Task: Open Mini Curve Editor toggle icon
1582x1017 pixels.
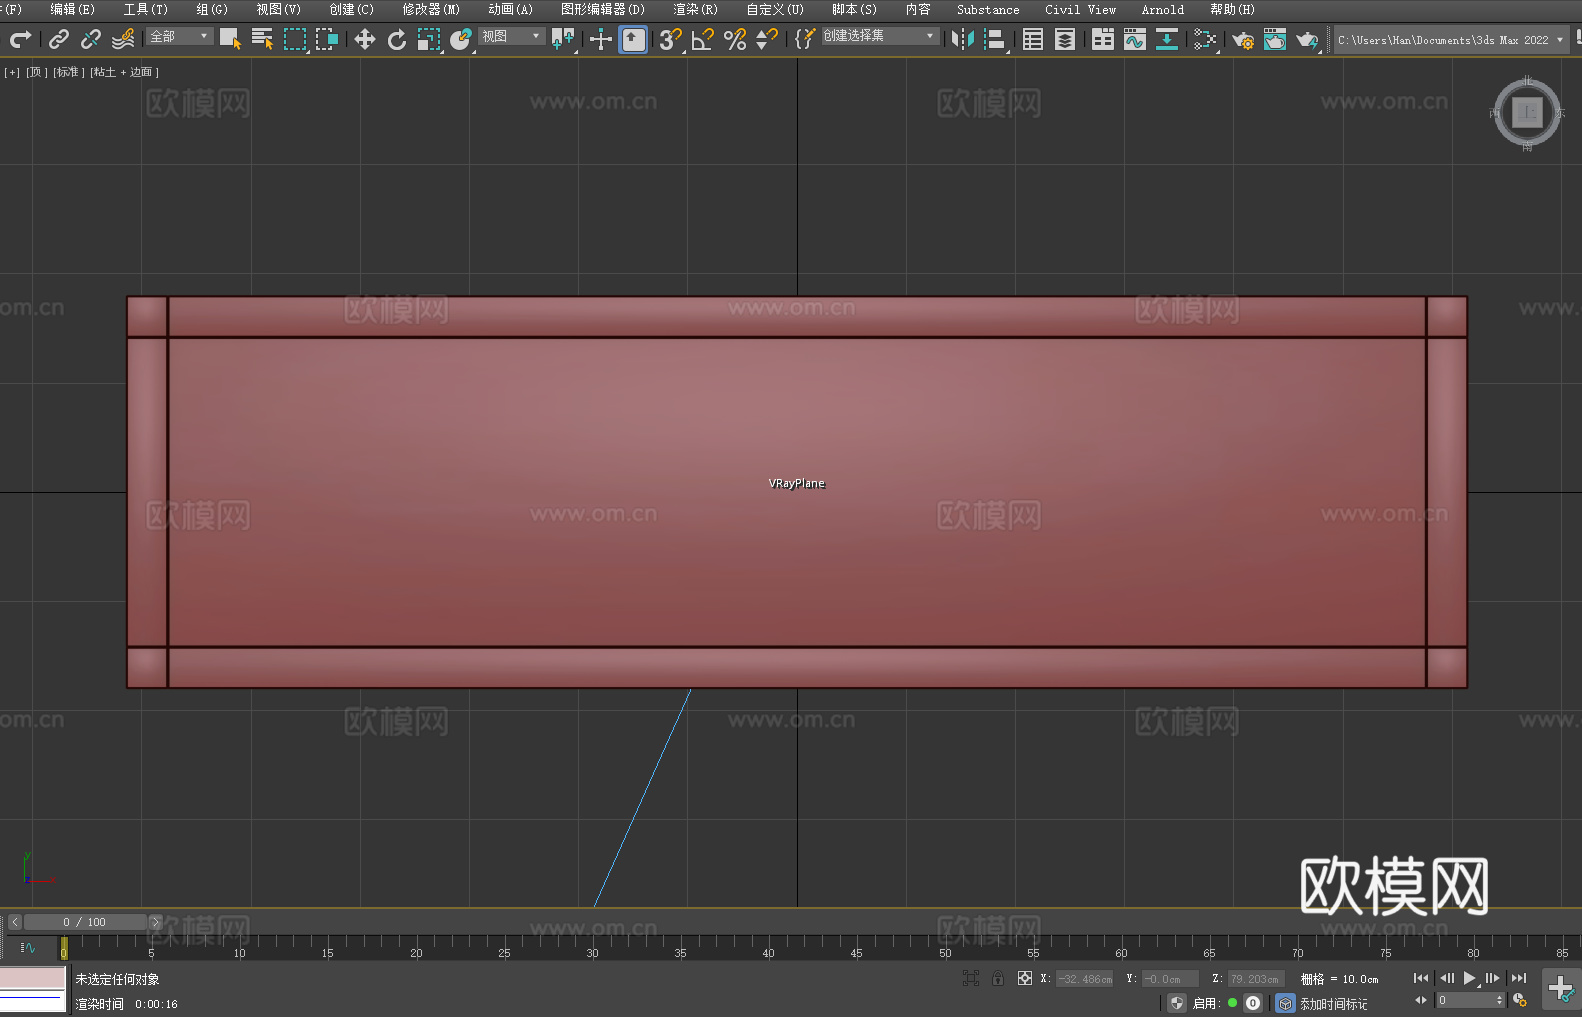Action: [x=28, y=947]
